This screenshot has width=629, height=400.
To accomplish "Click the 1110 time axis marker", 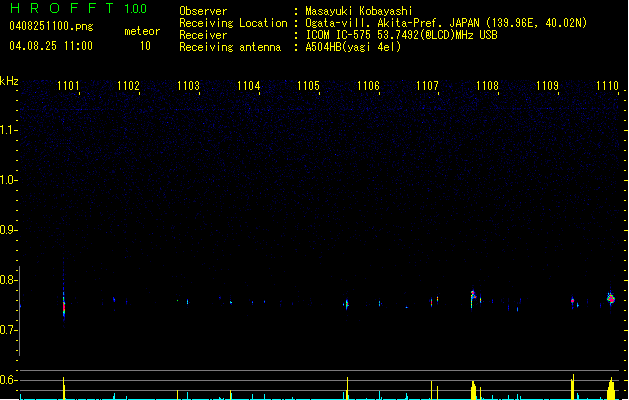I will click(607, 86).
